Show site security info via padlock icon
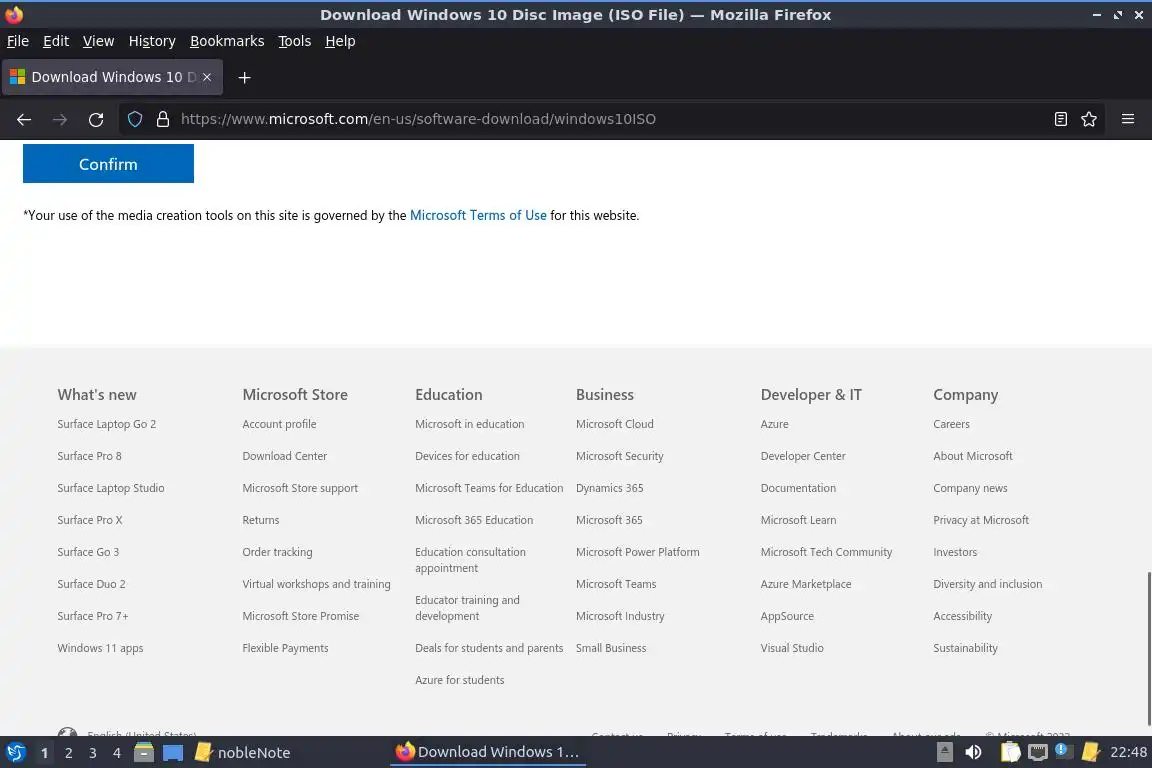This screenshot has width=1152, height=768. pos(163,119)
